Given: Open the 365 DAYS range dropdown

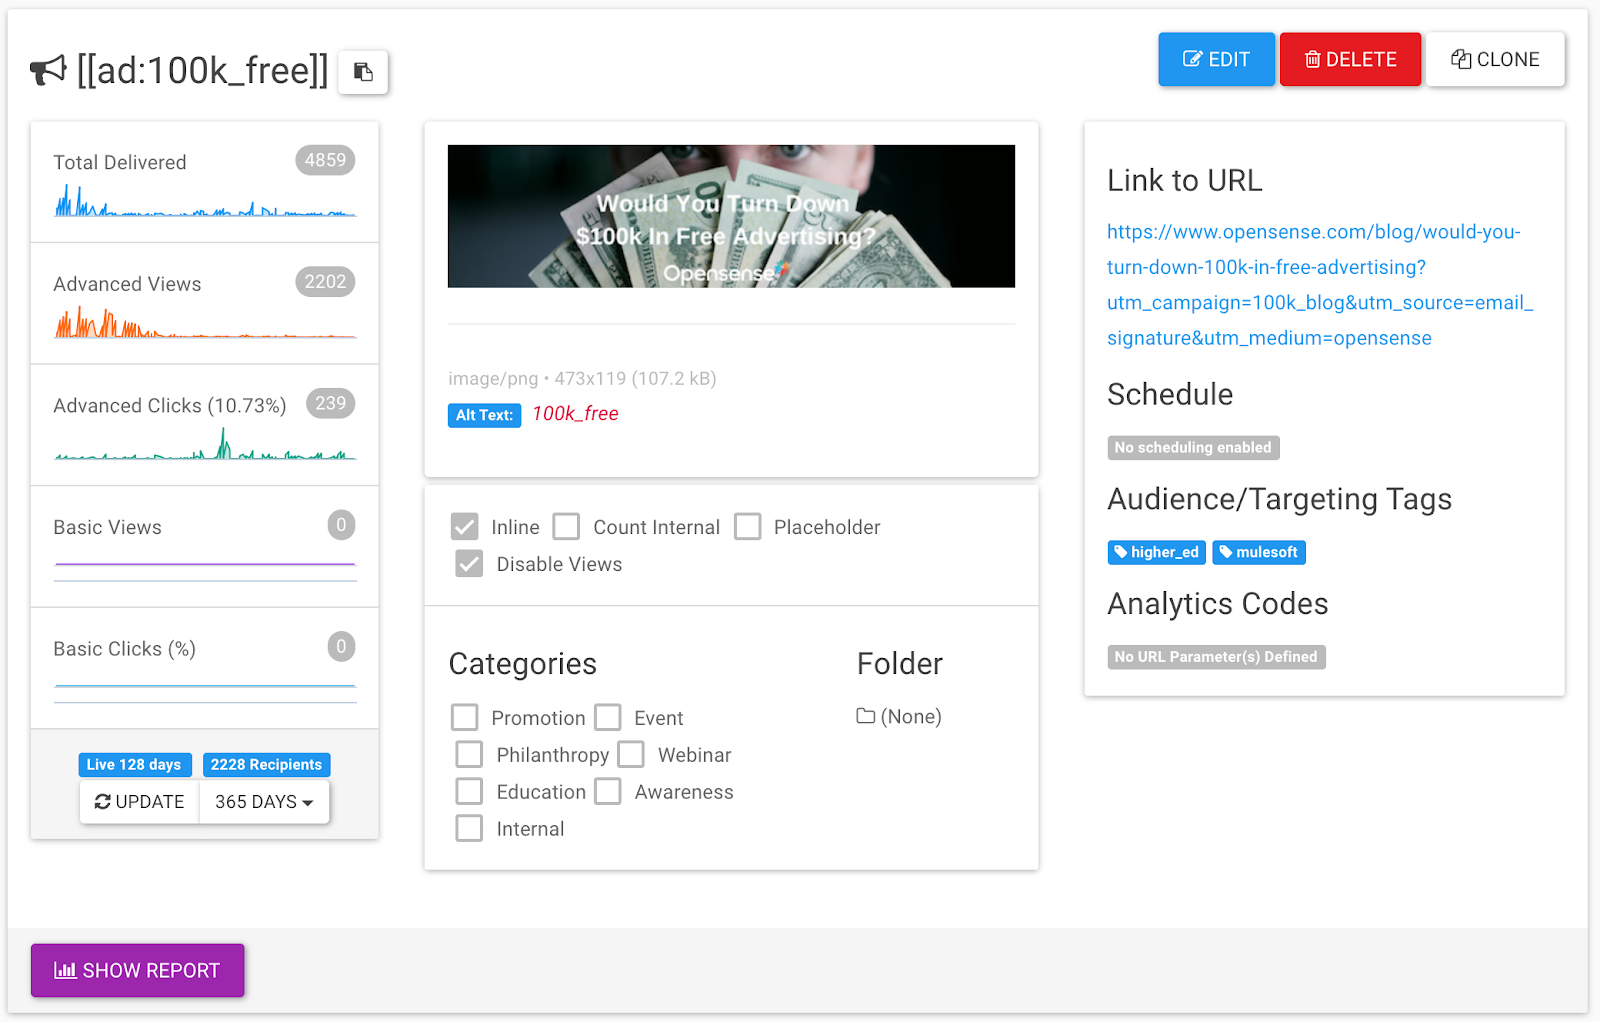Looking at the screenshot, I should (264, 802).
